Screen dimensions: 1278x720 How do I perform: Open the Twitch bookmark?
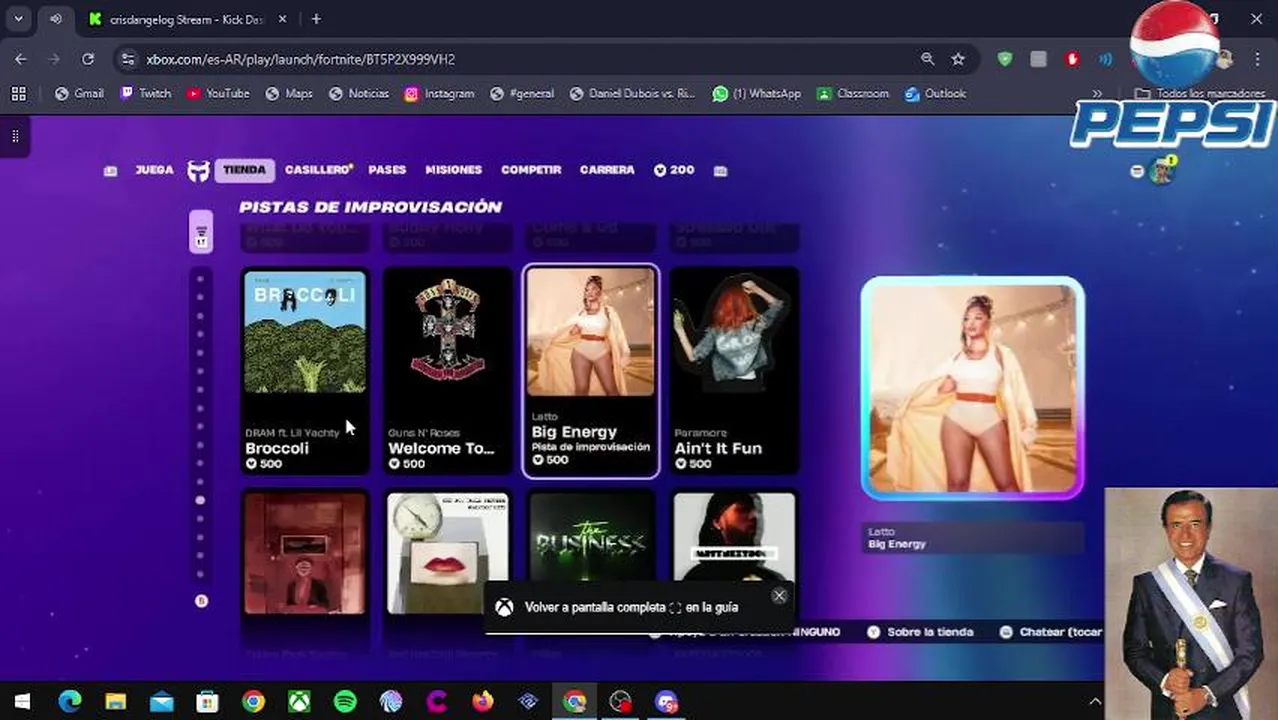145,93
